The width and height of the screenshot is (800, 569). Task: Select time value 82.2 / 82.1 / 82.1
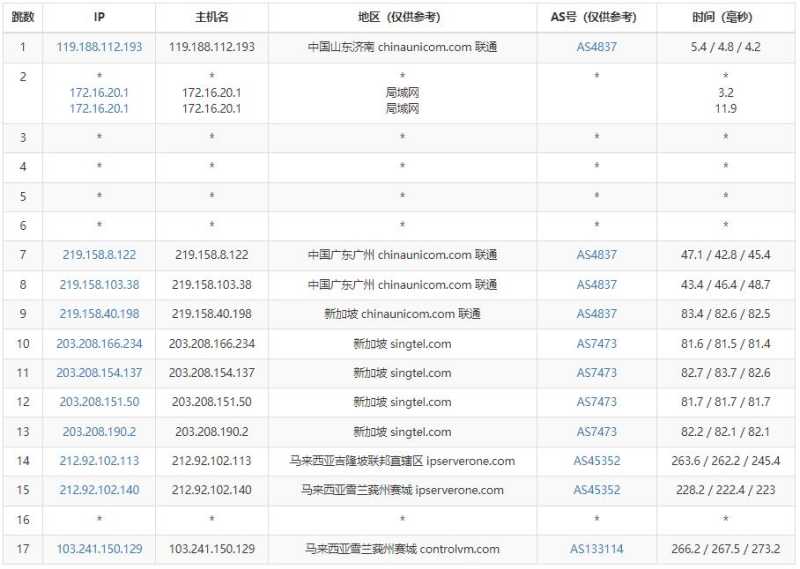(726, 432)
